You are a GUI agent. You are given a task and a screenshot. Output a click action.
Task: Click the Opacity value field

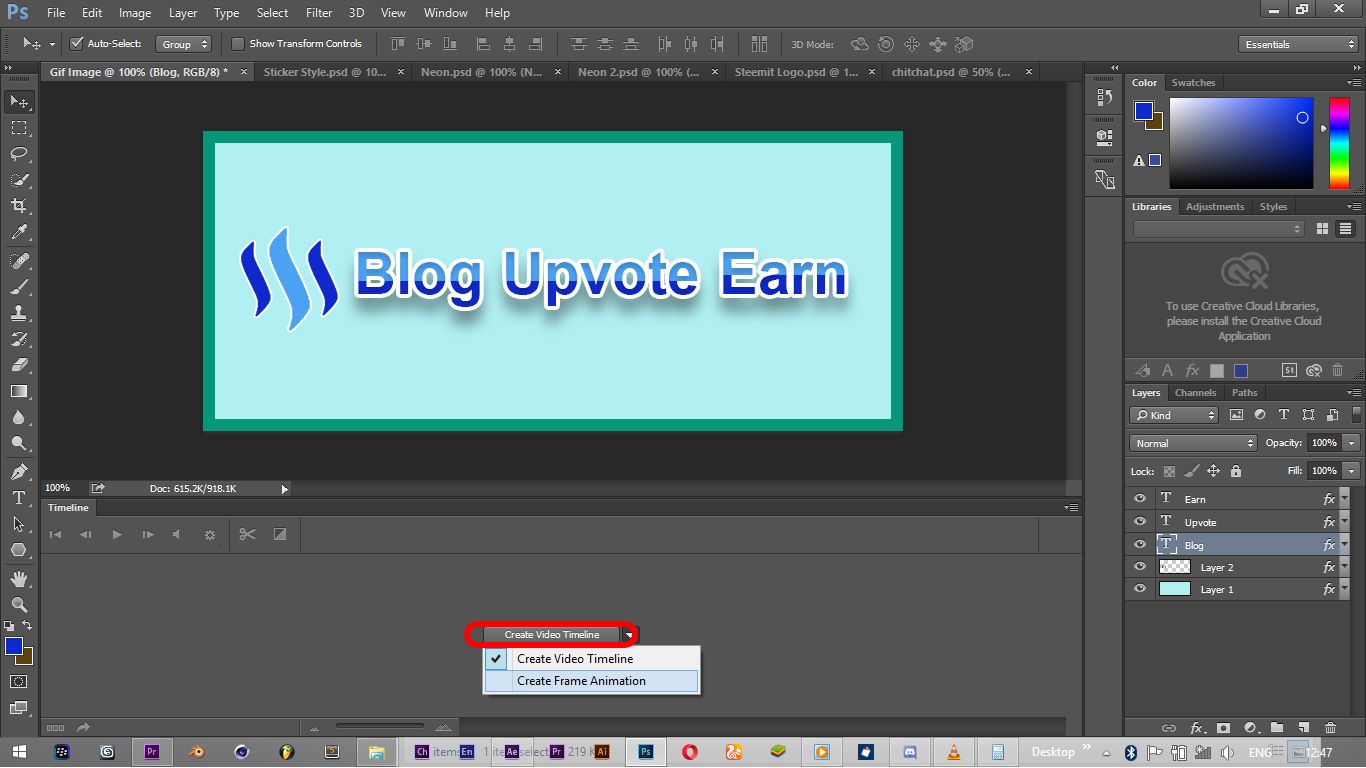tap(1324, 443)
